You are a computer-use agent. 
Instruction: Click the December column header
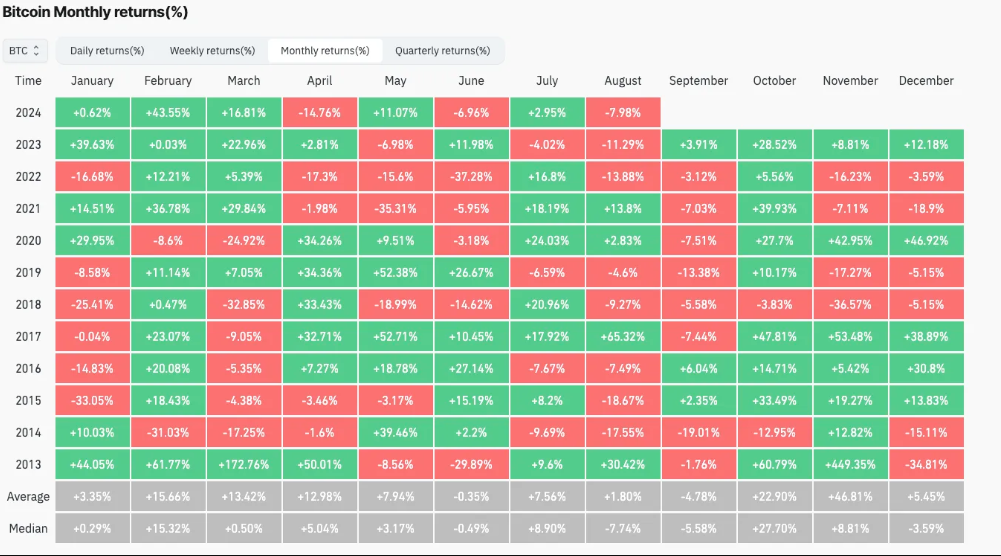tap(926, 81)
